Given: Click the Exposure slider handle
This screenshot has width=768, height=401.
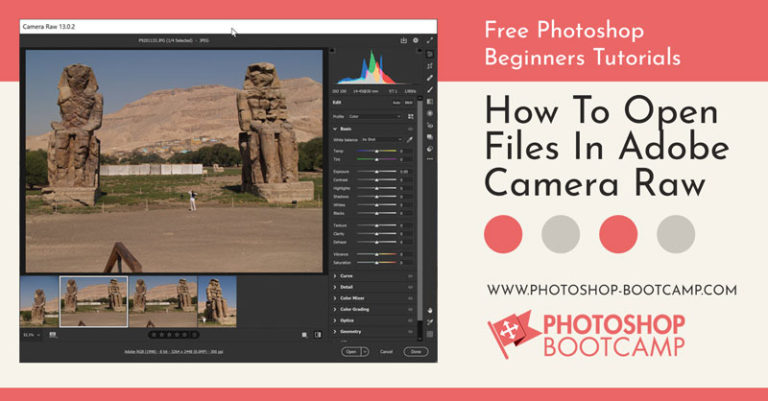Looking at the screenshot, I should click(x=377, y=172).
